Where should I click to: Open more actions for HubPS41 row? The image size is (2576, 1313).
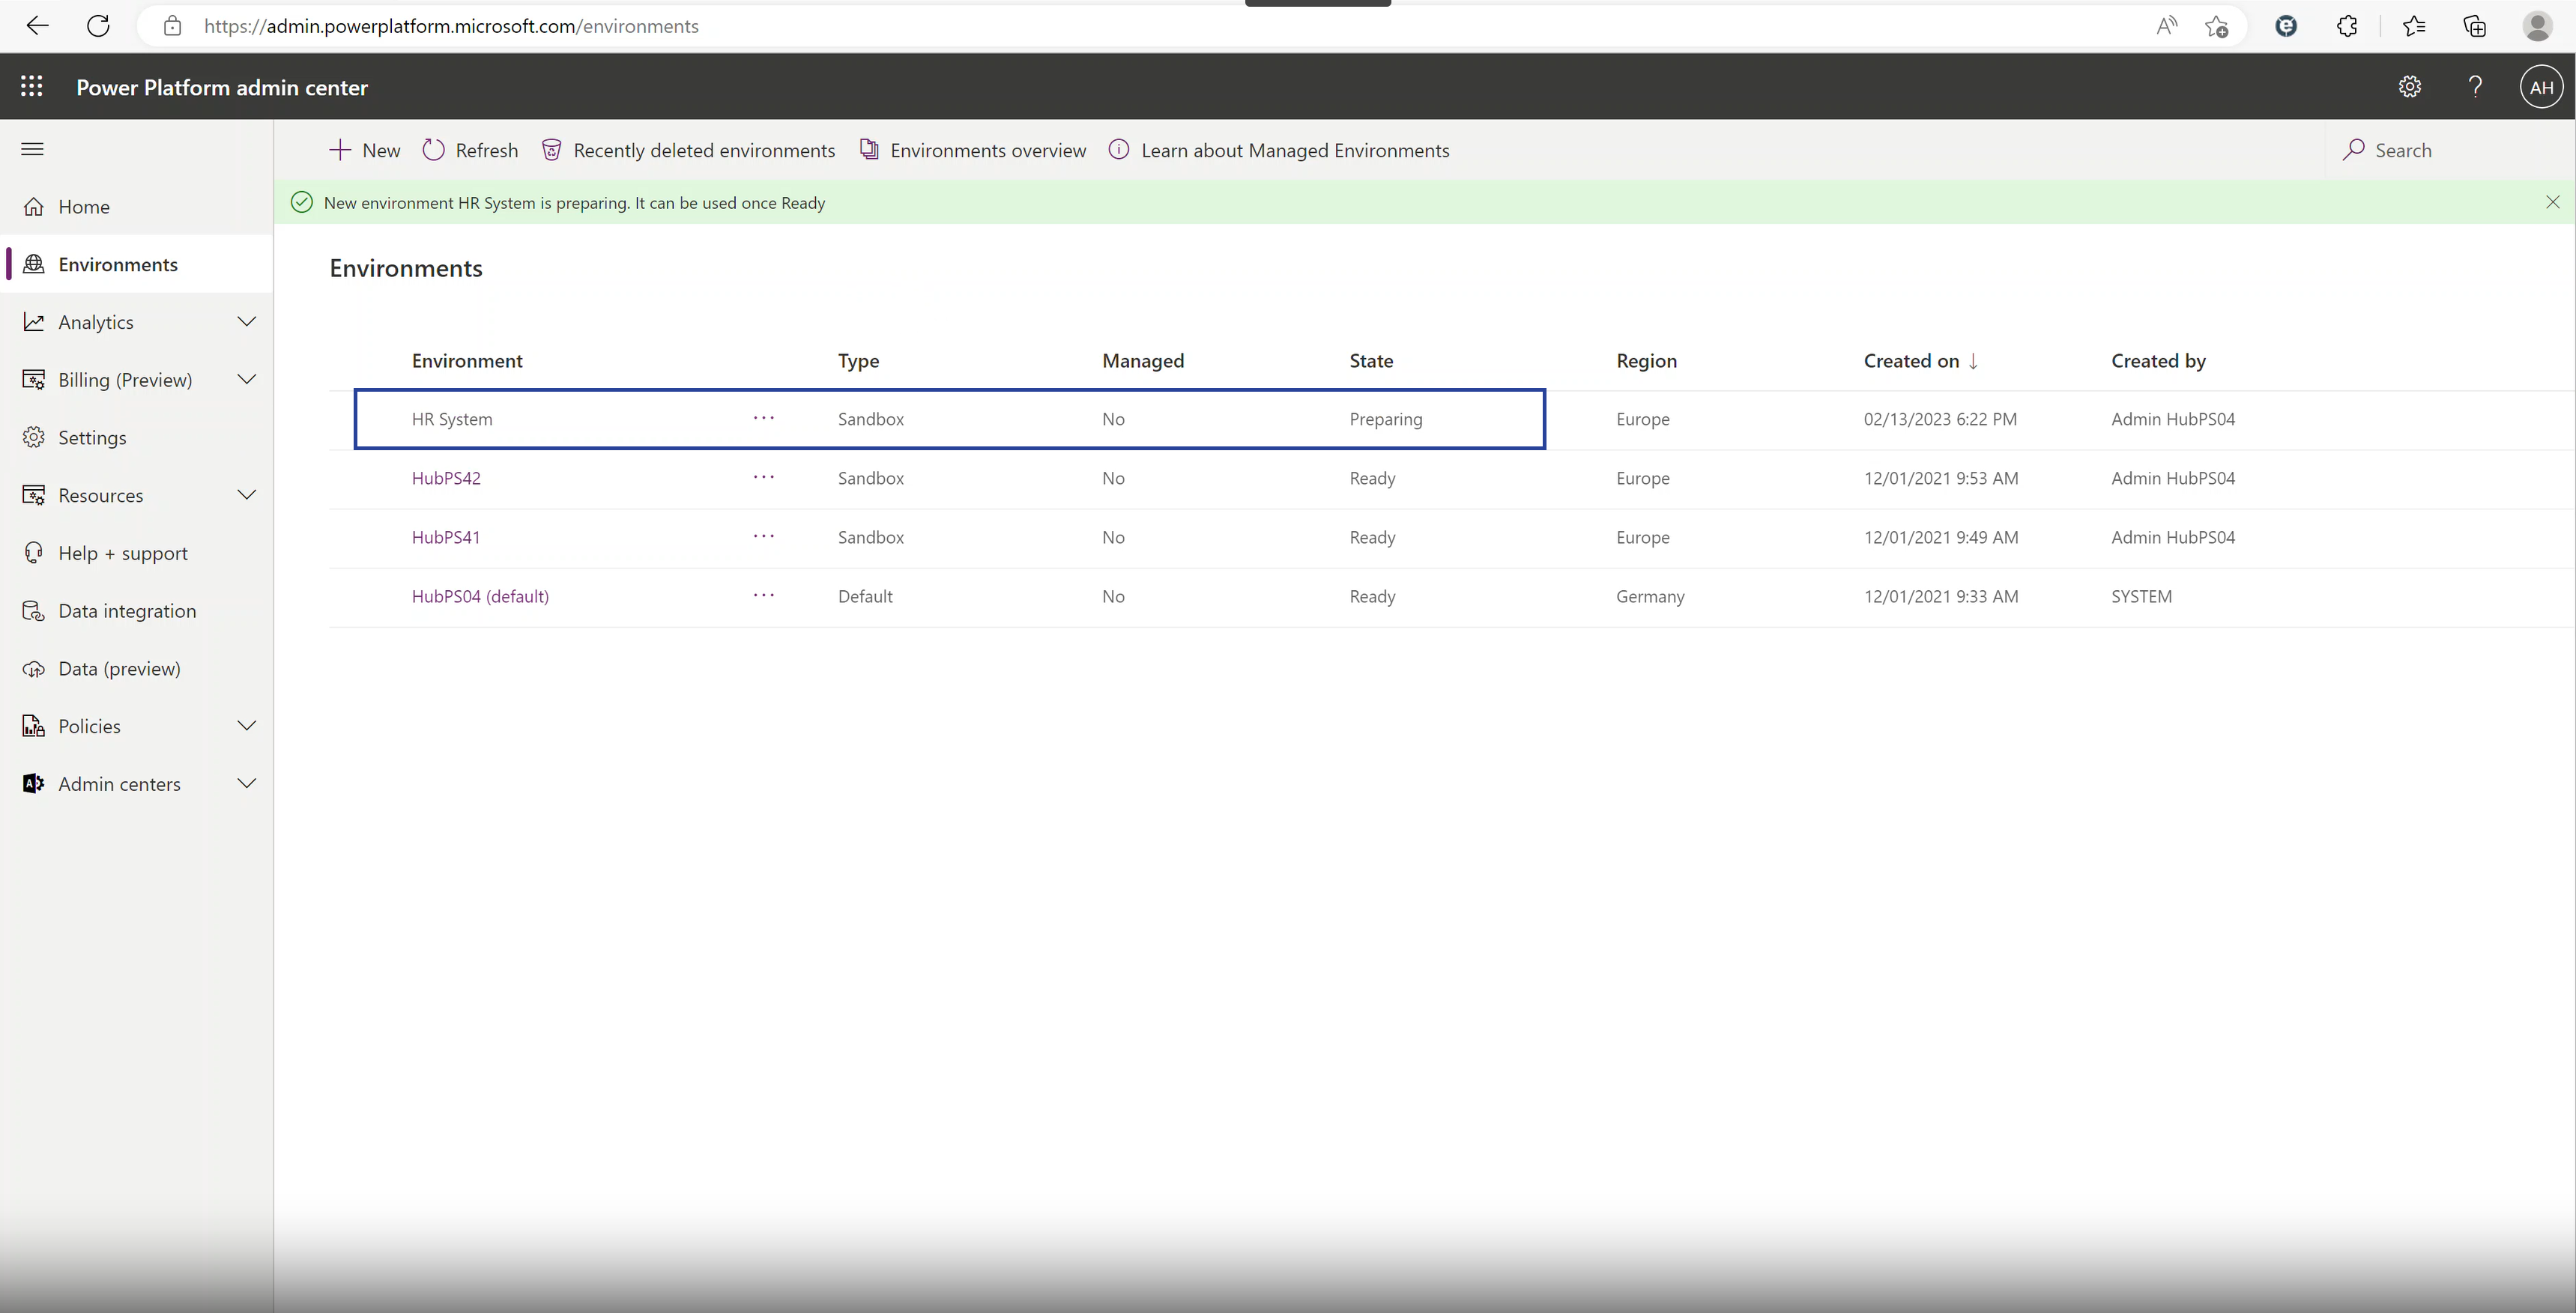(763, 536)
